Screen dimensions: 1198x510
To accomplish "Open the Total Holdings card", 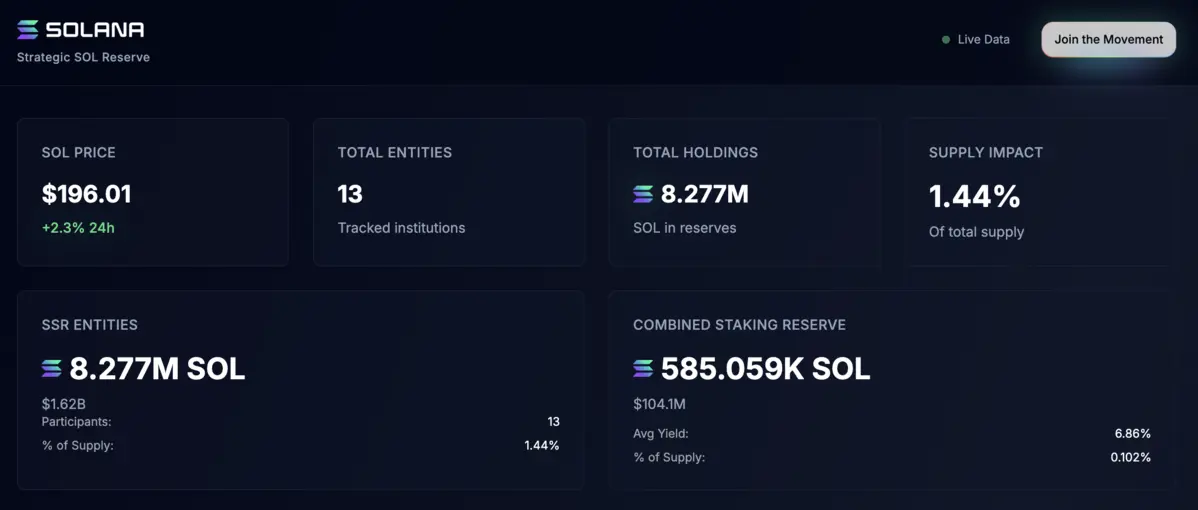I will 744,192.
